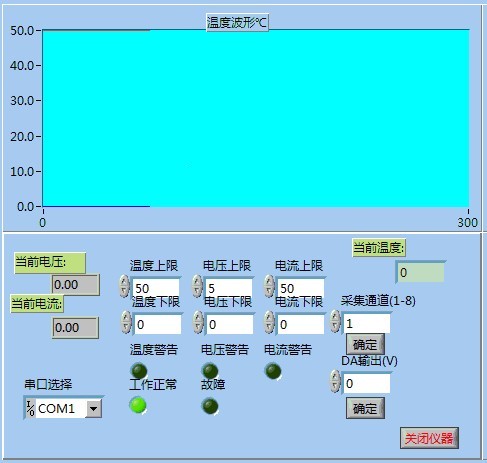Click the 当前电流: label

pos(37,304)
